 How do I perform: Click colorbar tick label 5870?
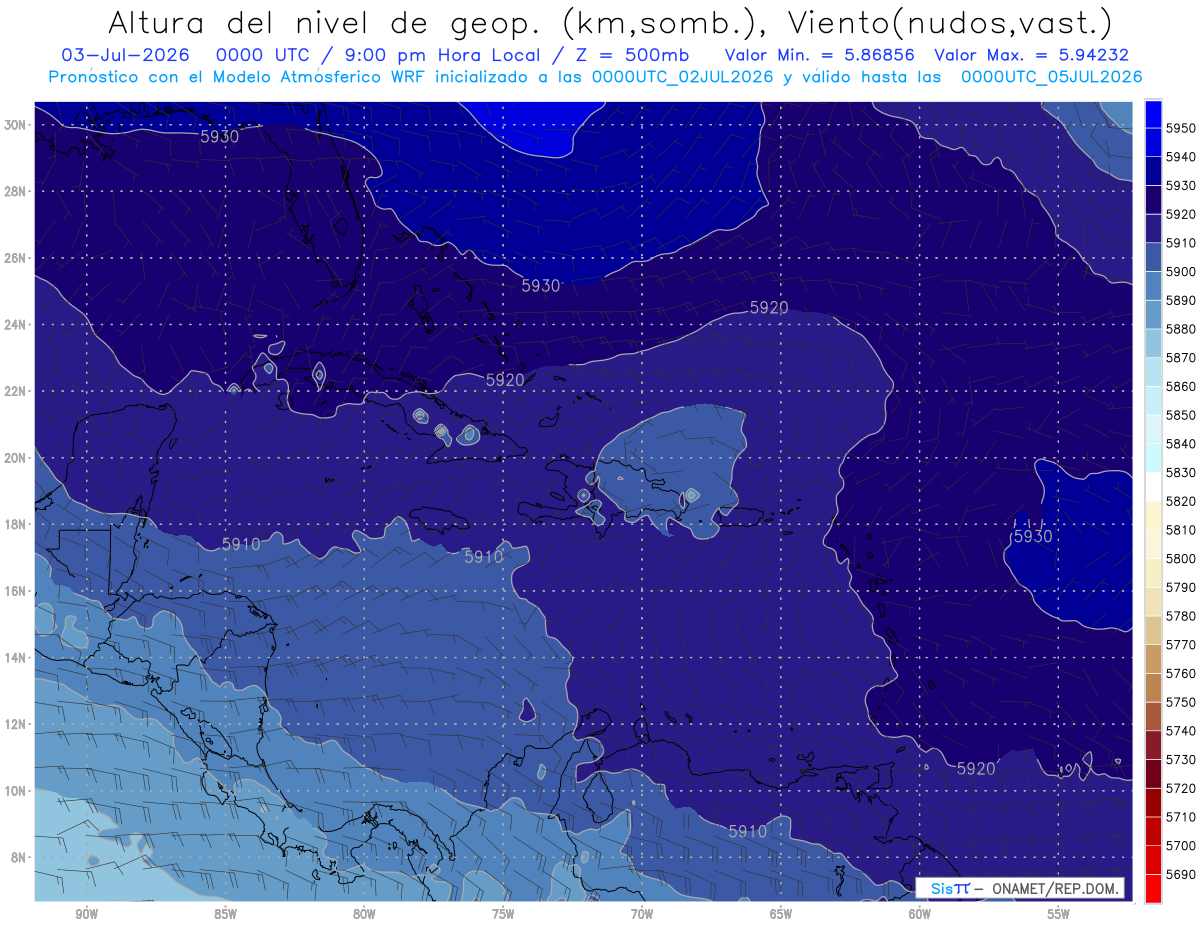(x=1180, y=358)
